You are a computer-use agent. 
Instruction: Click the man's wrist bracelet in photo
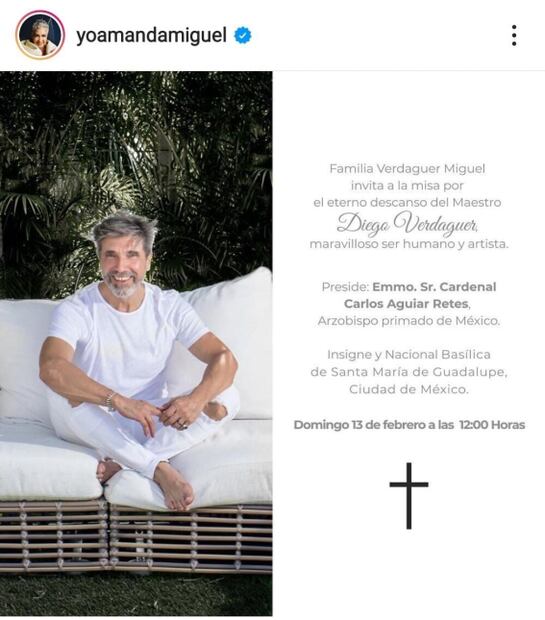coord(110,401)
